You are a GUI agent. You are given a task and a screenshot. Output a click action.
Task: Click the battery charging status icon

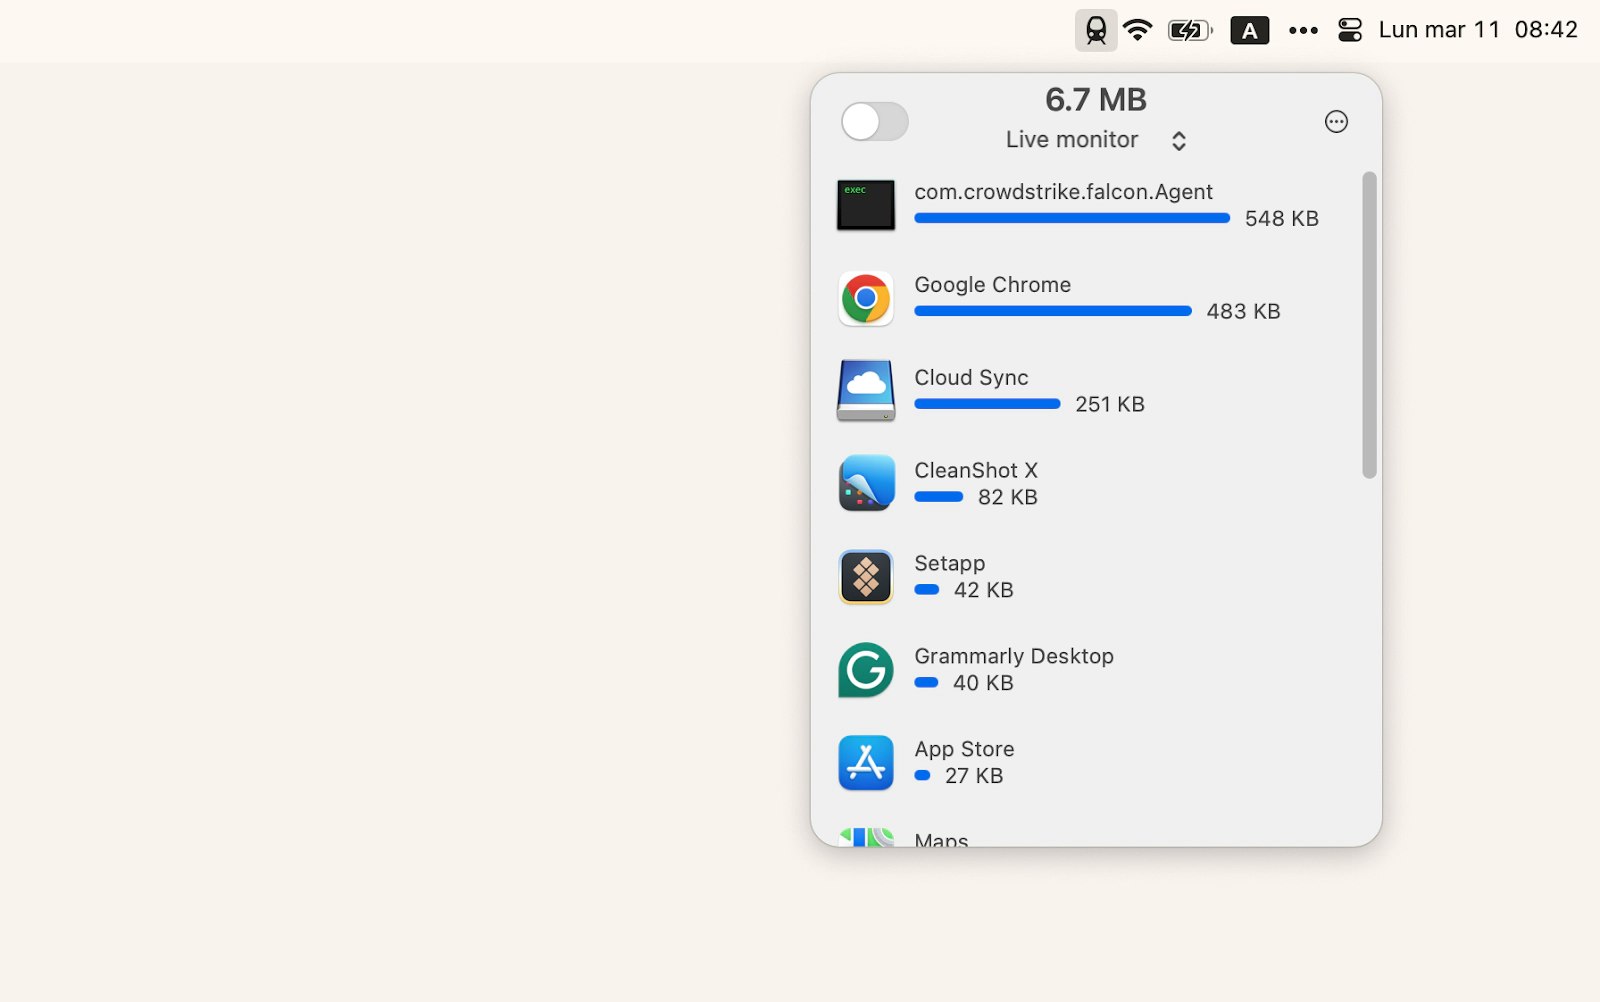coord(1190,30)
